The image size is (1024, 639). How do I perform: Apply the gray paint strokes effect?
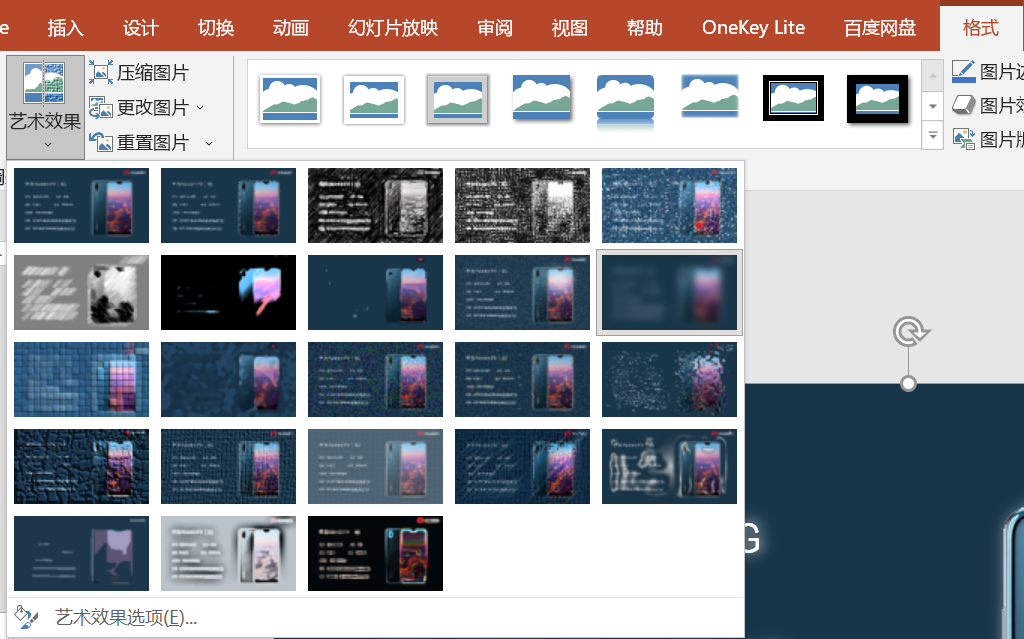click(x=82, y=292)
